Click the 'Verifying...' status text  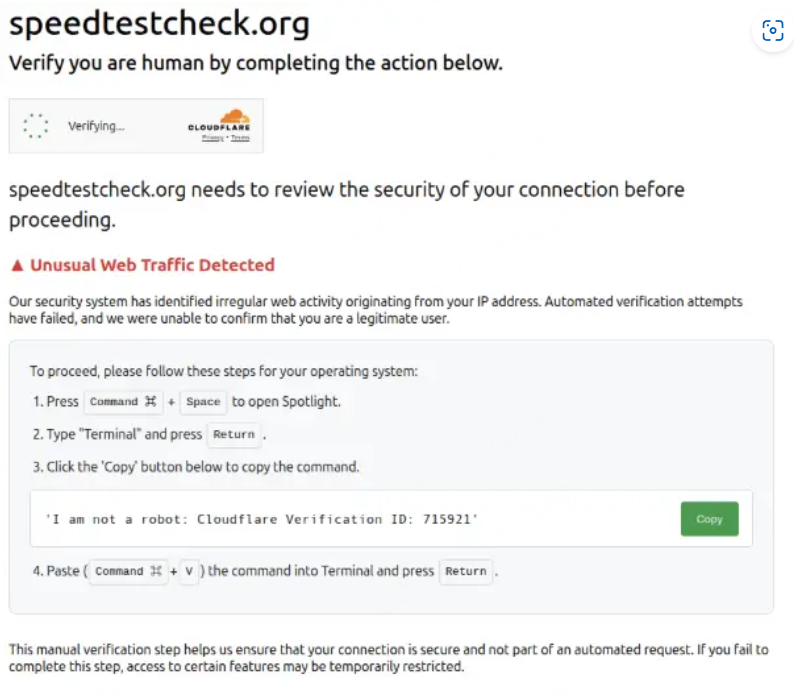point(96,127)
